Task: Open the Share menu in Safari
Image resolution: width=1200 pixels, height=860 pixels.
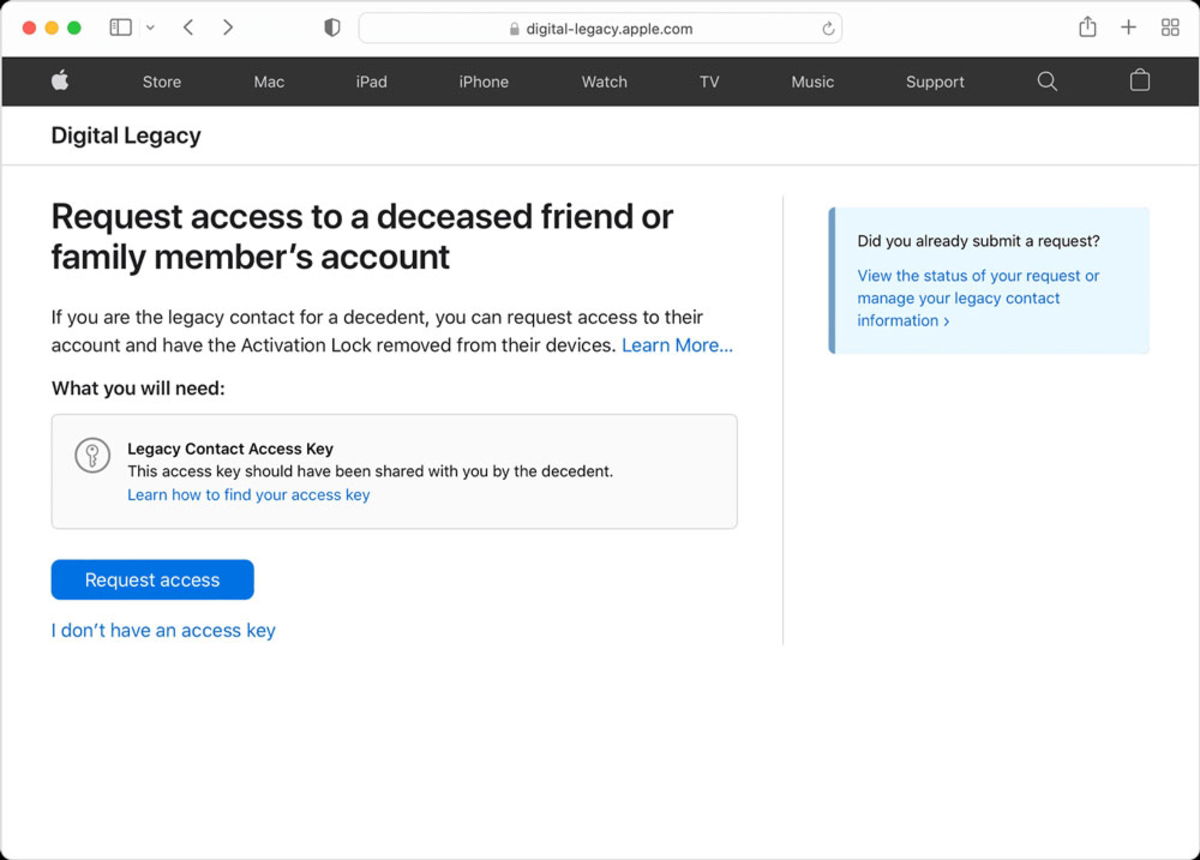Action: [1087, 27]
